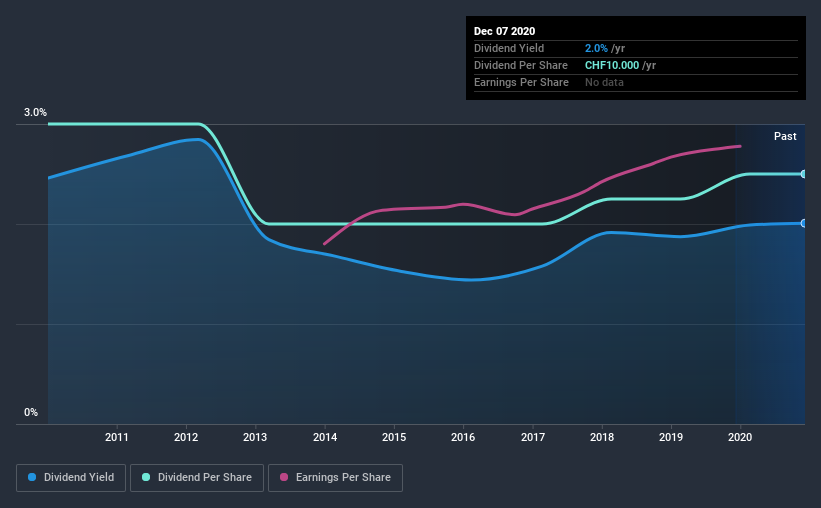
Task: Click the blue Dividend Yield legend dot
Action: pos(32,477)
